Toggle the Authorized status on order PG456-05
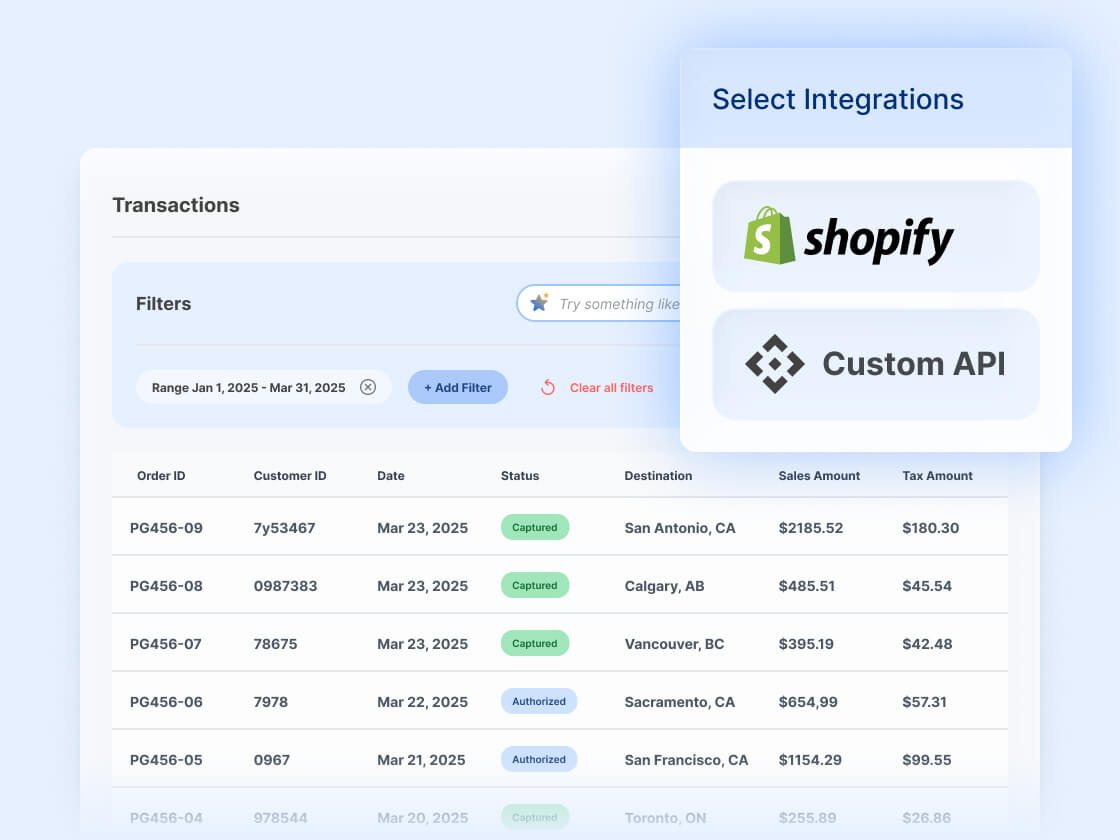 pyautogui.click(x=539, y=759)
